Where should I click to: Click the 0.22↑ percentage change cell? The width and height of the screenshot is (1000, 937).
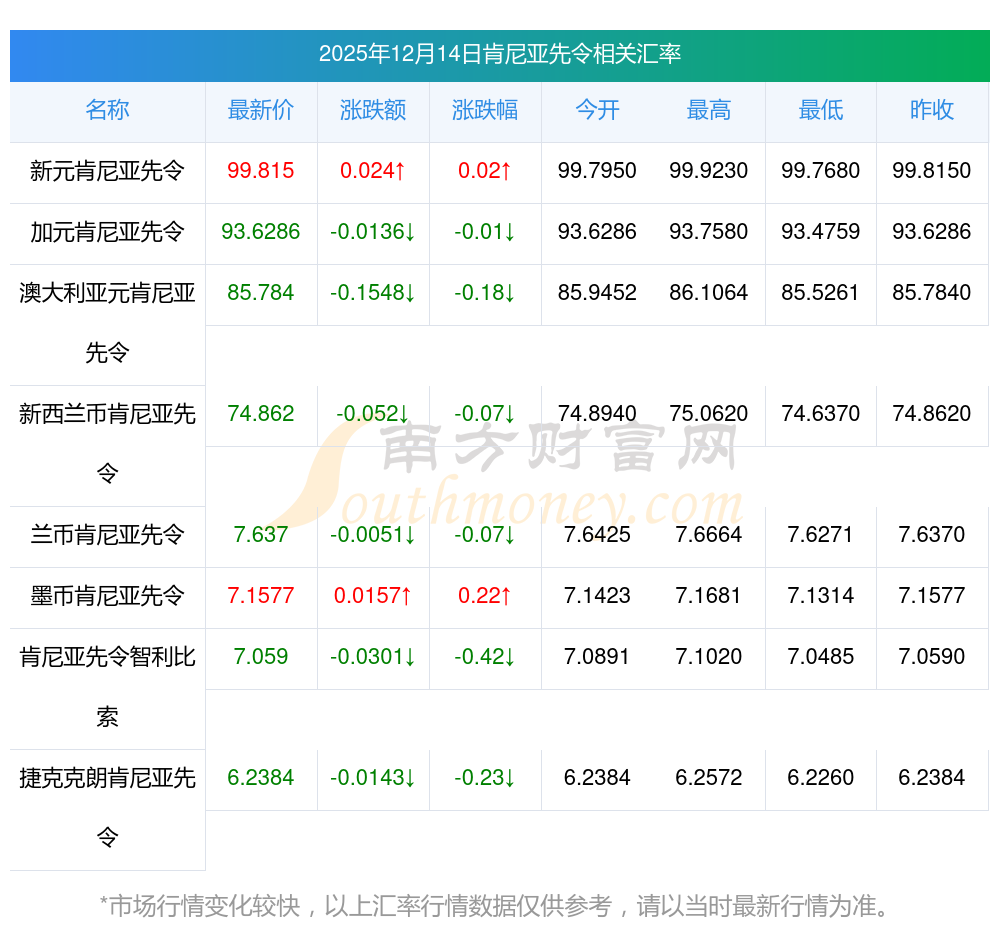[485, 596]
